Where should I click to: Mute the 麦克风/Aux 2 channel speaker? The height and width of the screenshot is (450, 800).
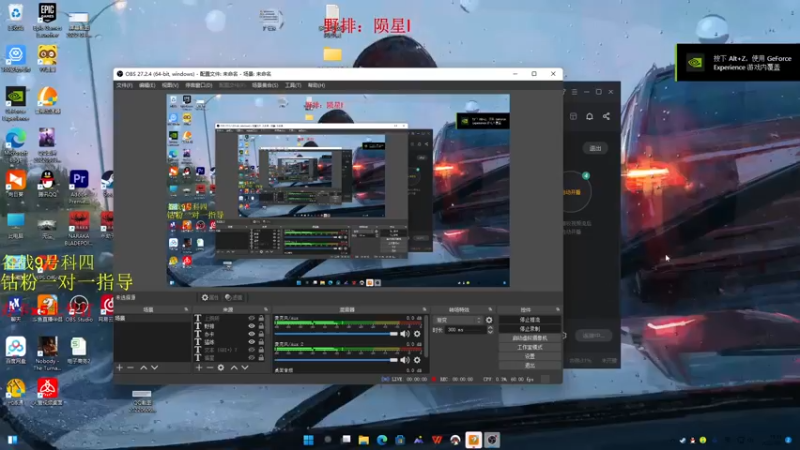pyautogui.click(x=405, y=360)
